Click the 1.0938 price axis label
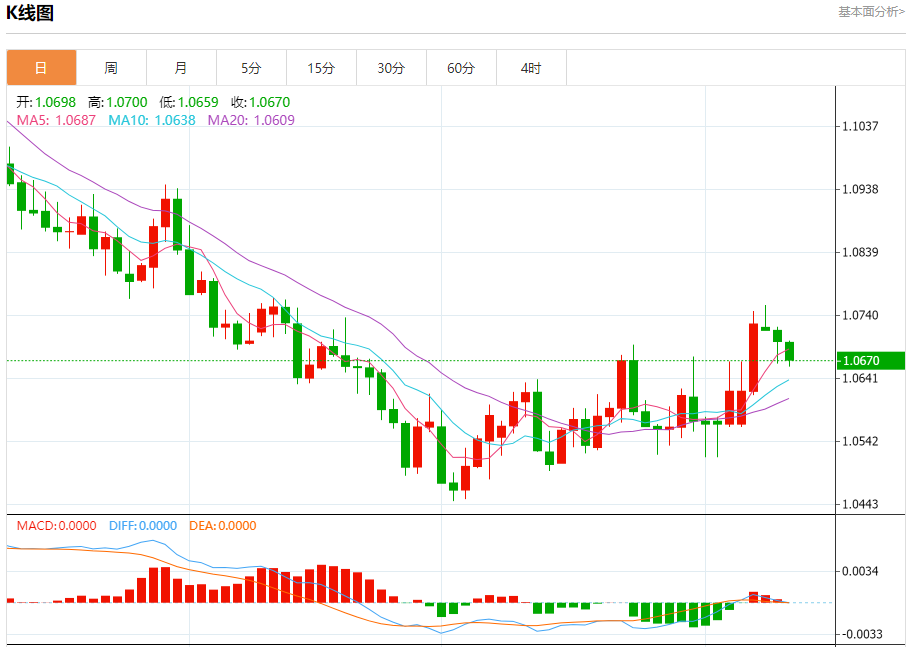Viewport: 913px width, 647px height. click(861, 189)
